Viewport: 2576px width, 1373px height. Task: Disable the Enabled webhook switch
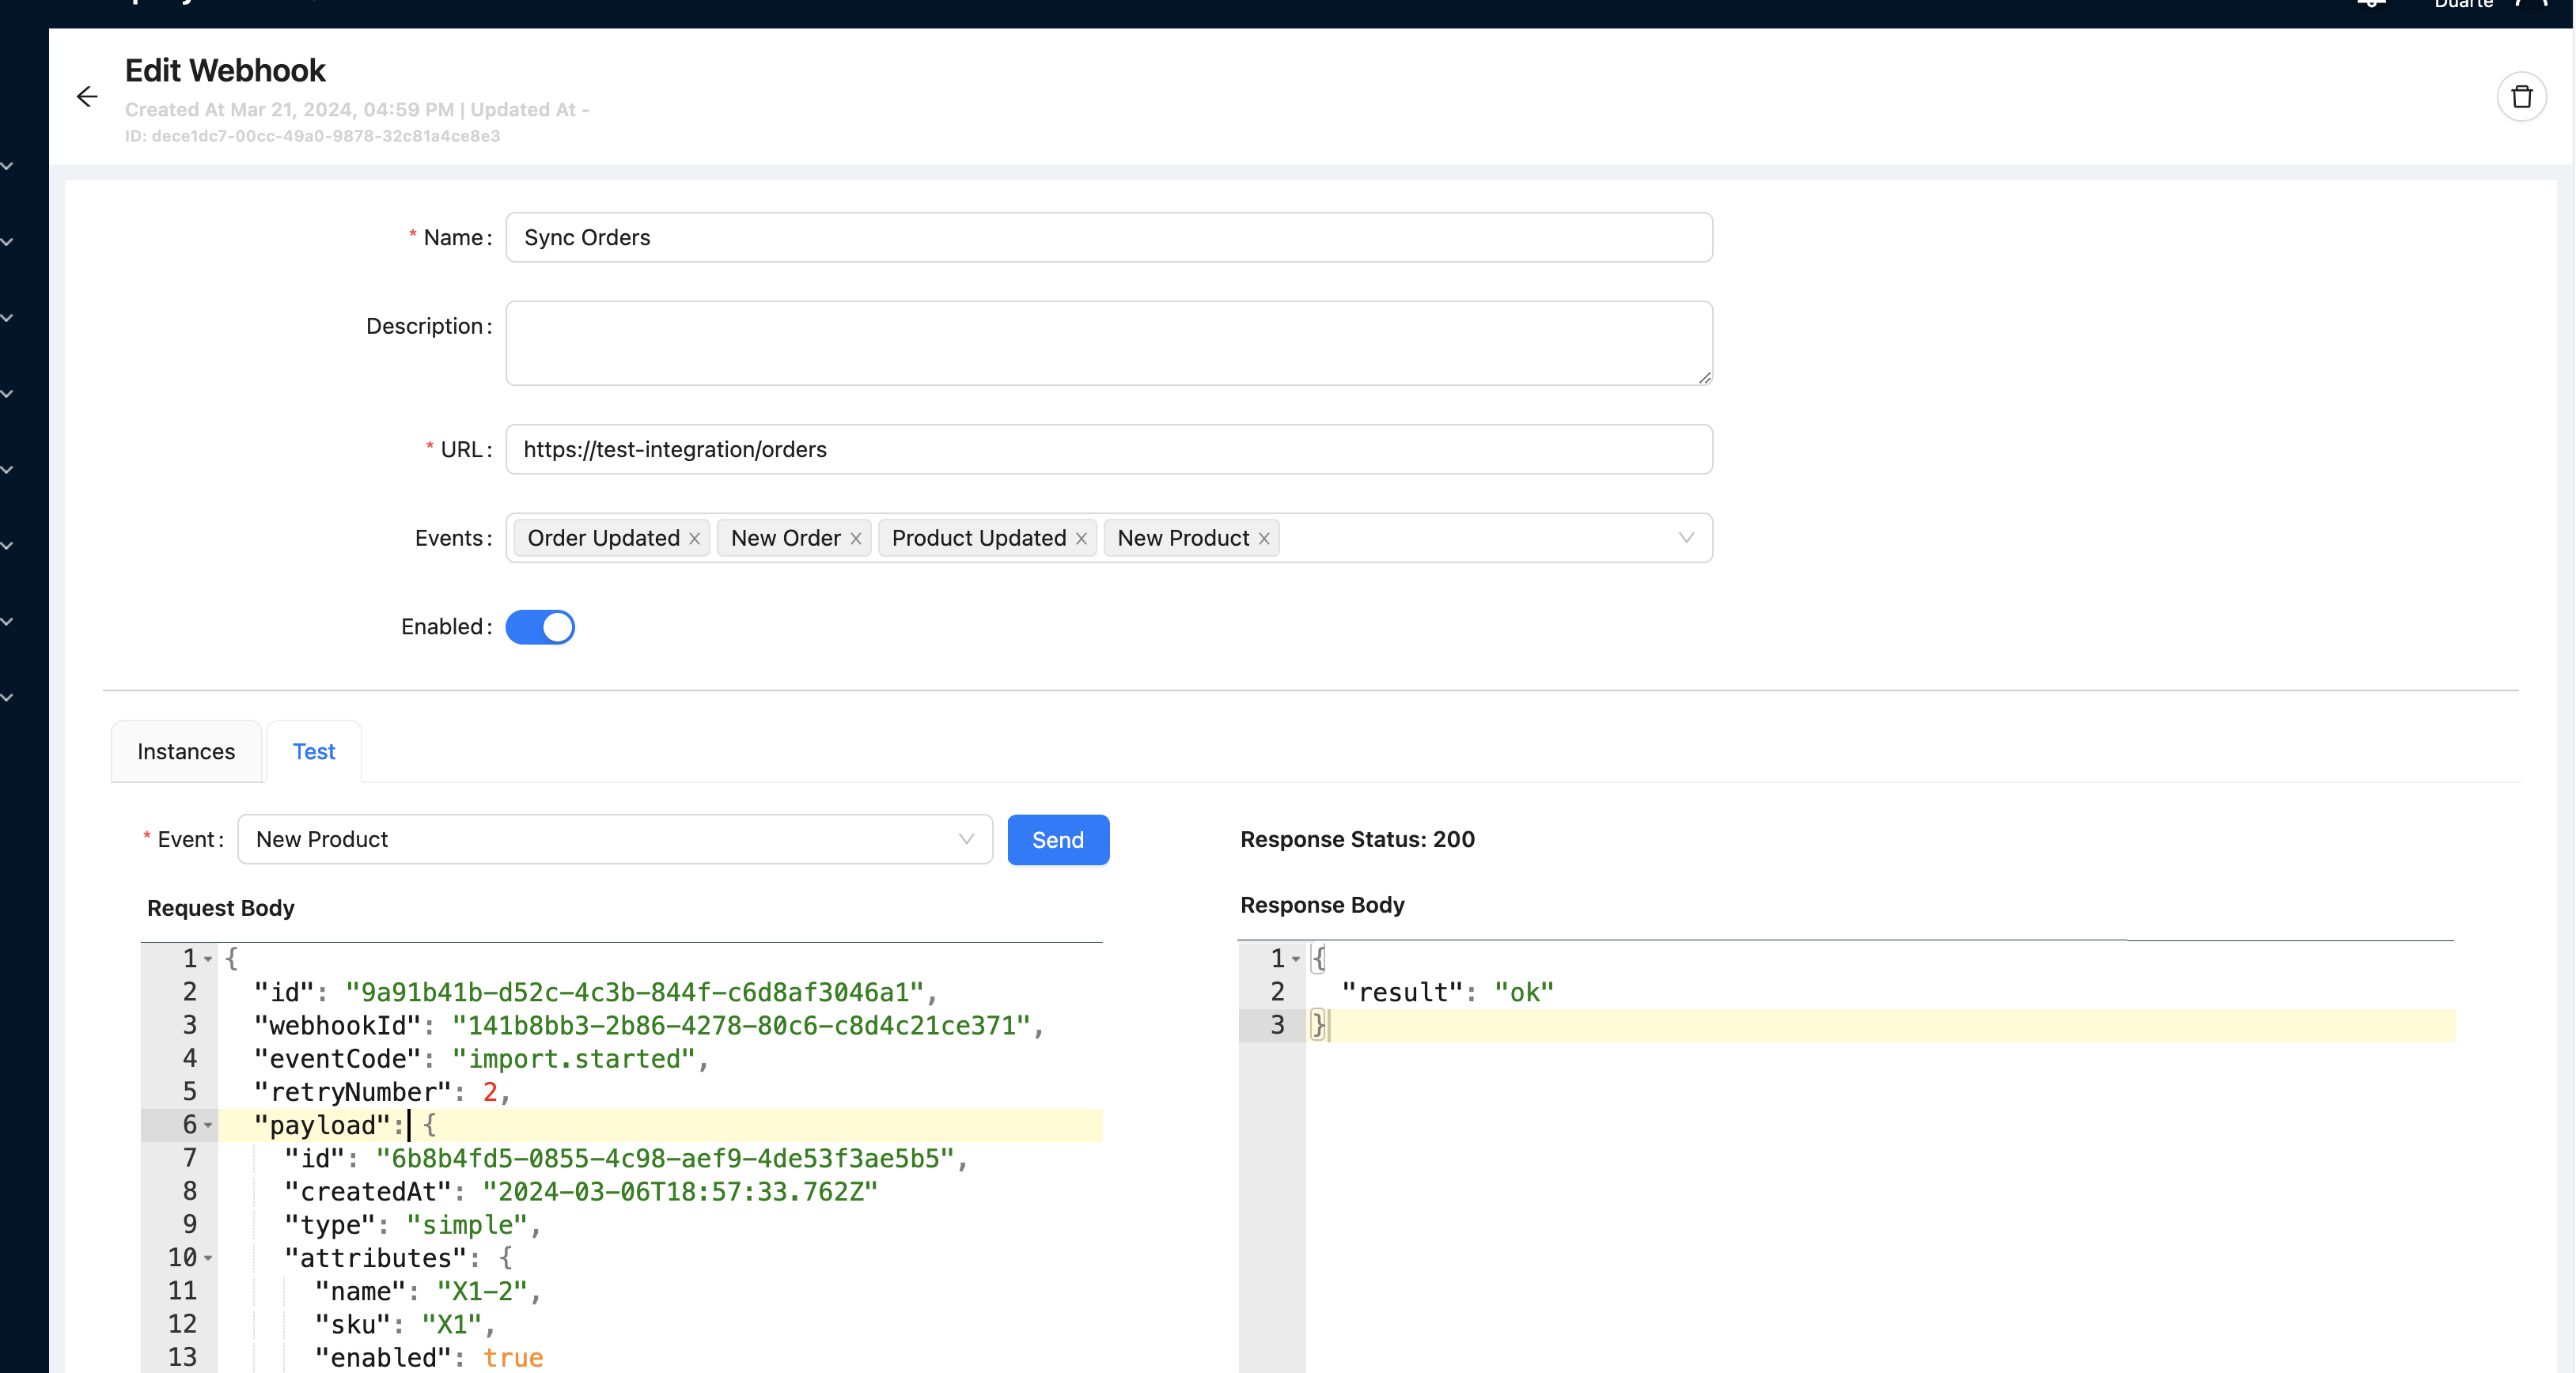540,627
